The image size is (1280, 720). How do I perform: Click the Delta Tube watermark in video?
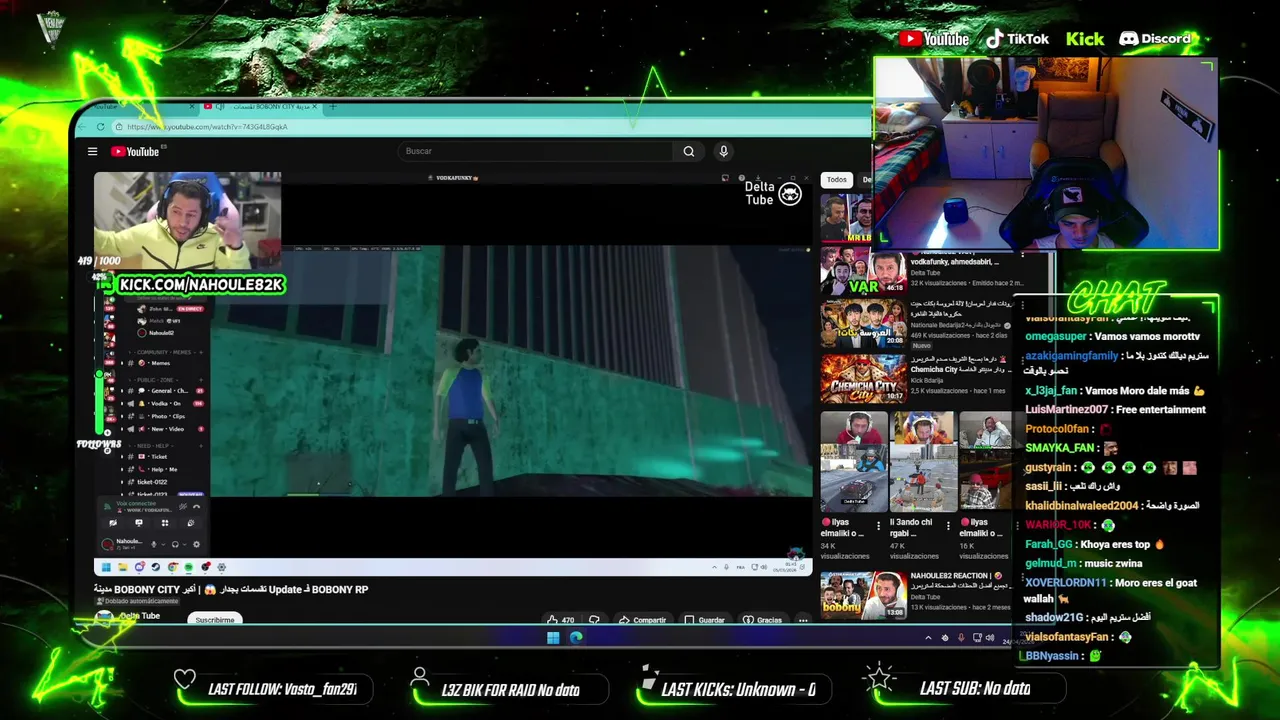tap(773, 193)
